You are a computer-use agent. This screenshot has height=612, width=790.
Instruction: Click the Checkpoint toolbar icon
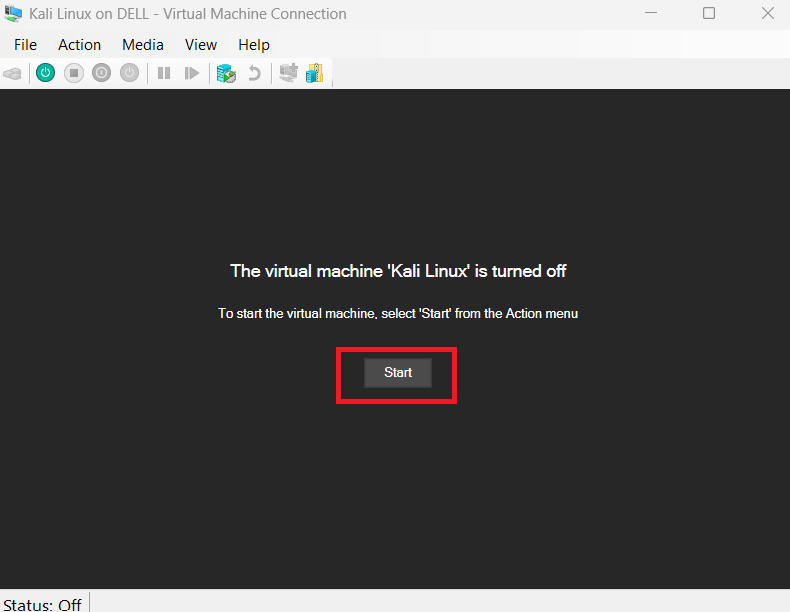pos(226,74)
